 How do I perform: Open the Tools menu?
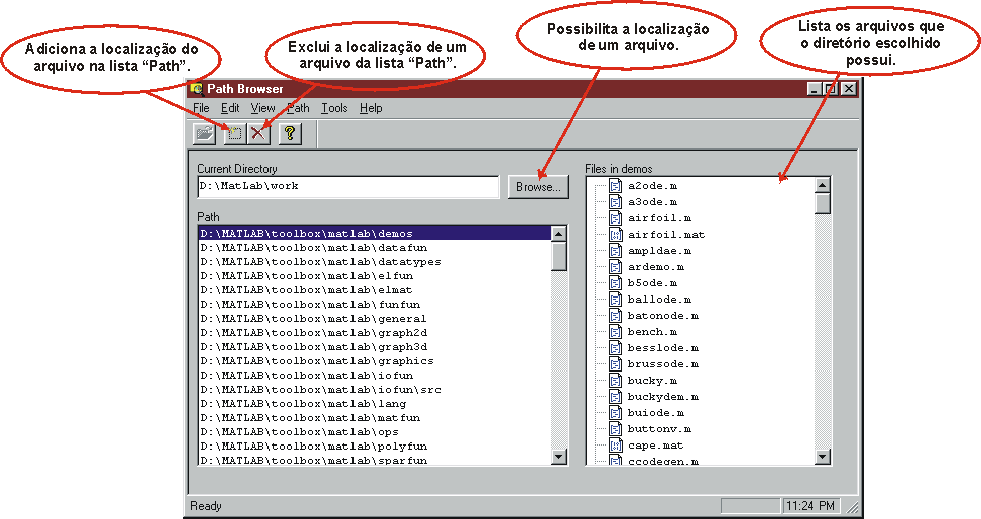tap(334, 108)
